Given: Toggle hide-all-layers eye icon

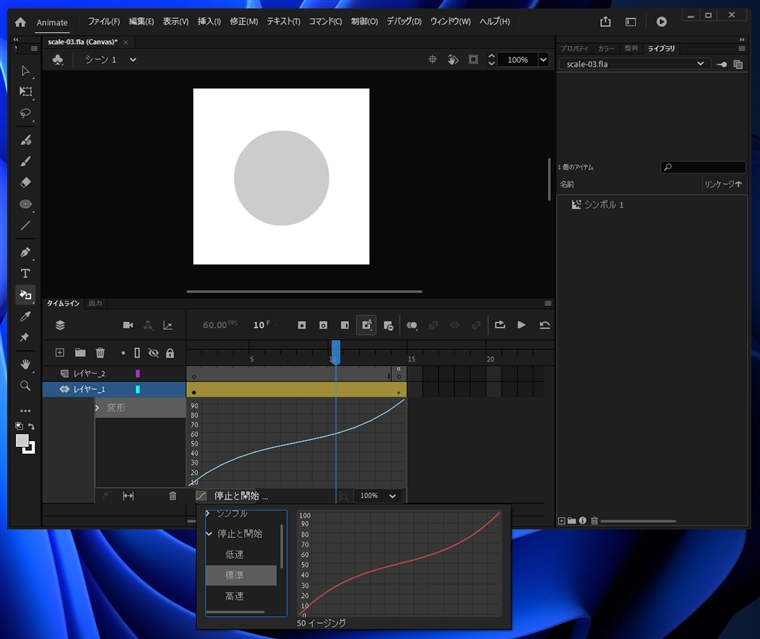Looking at the screenshot, I should pos(154,353).
